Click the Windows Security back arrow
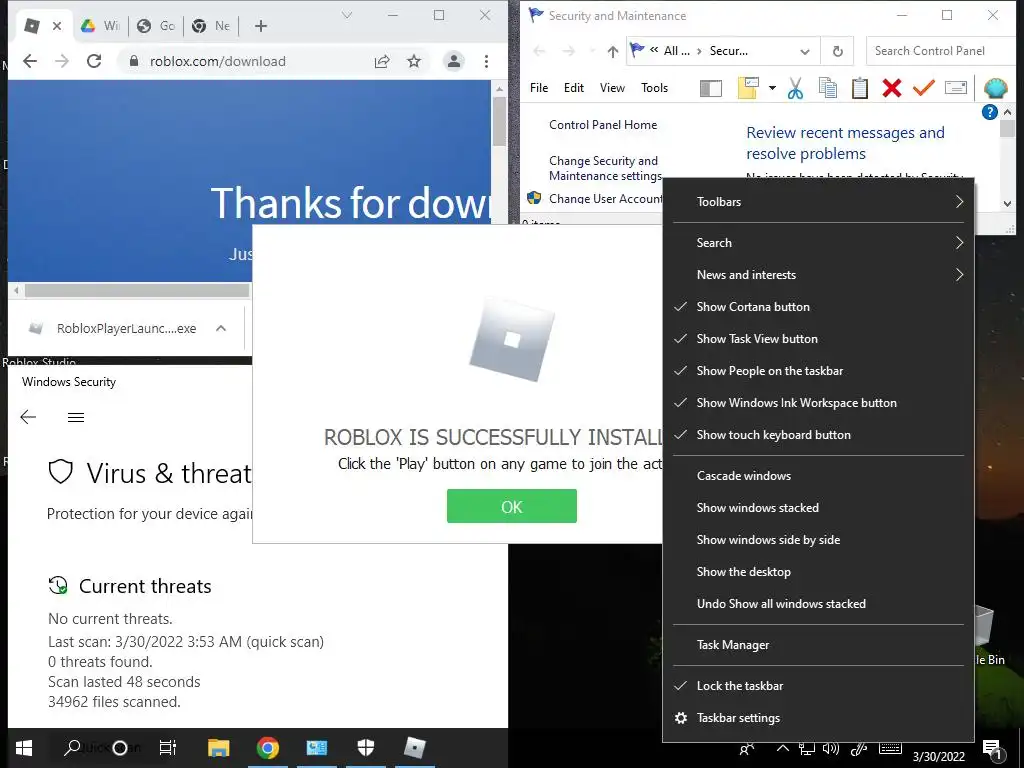The height and width of the screenshot is (768, 1024). (x=28, y=417)
